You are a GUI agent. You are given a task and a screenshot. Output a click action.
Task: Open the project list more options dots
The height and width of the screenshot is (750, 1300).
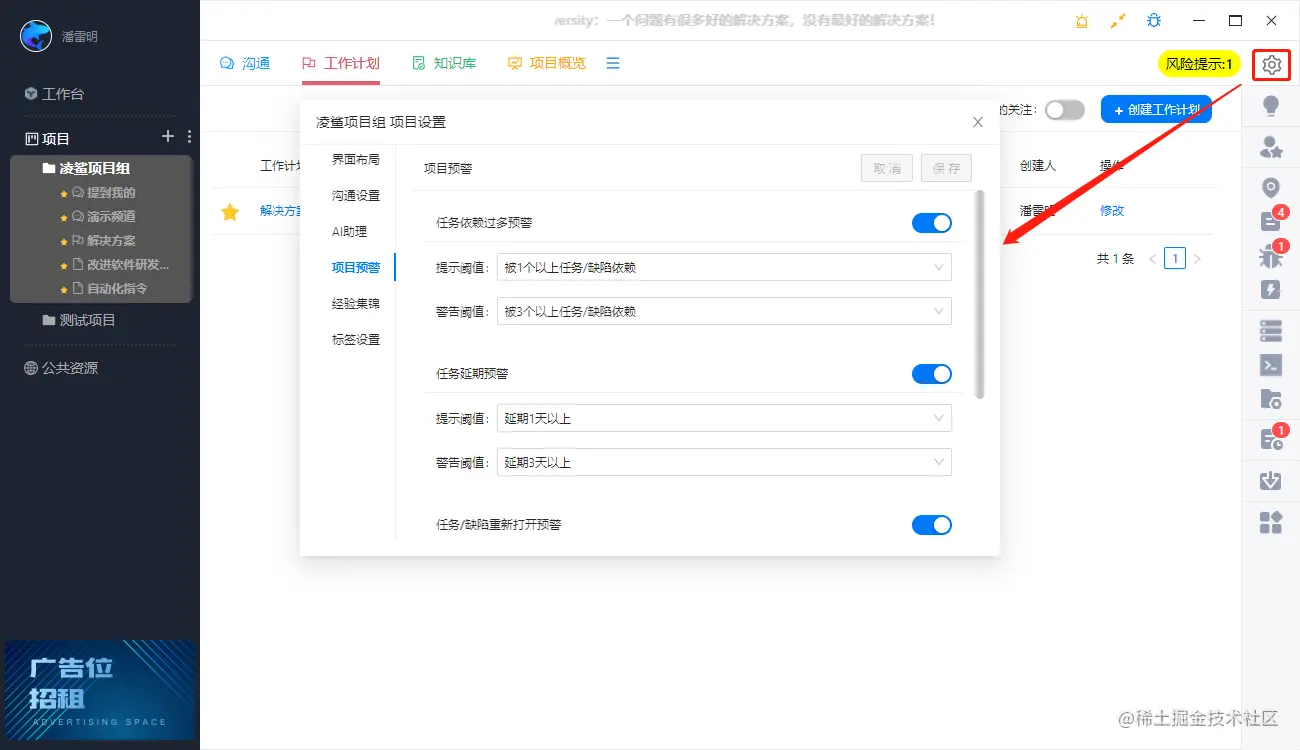(x=189, y=137)
